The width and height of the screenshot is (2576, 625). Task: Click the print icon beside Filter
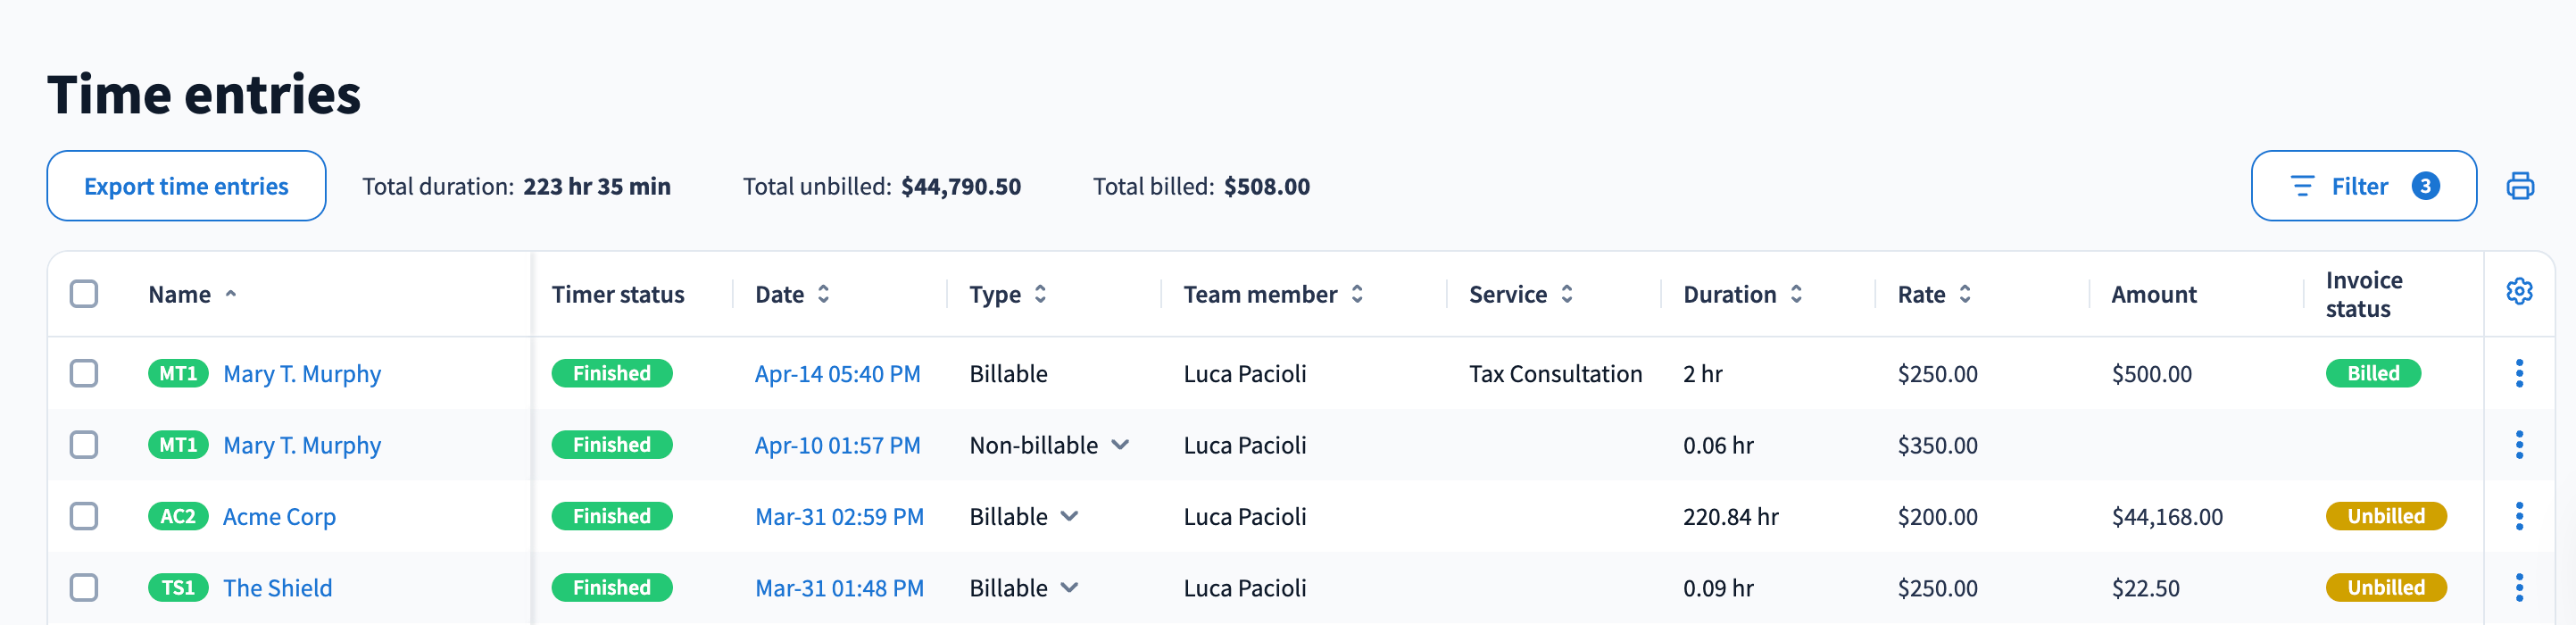click(x=2519, y=186)
